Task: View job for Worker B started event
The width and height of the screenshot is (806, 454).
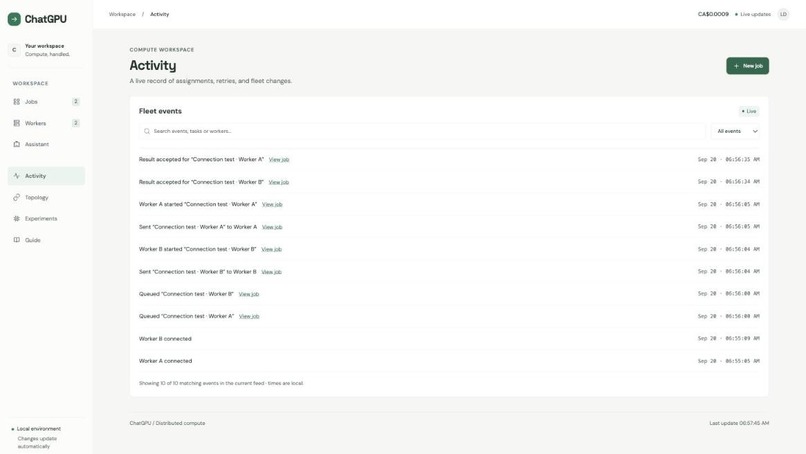Action: coord(271,249)
